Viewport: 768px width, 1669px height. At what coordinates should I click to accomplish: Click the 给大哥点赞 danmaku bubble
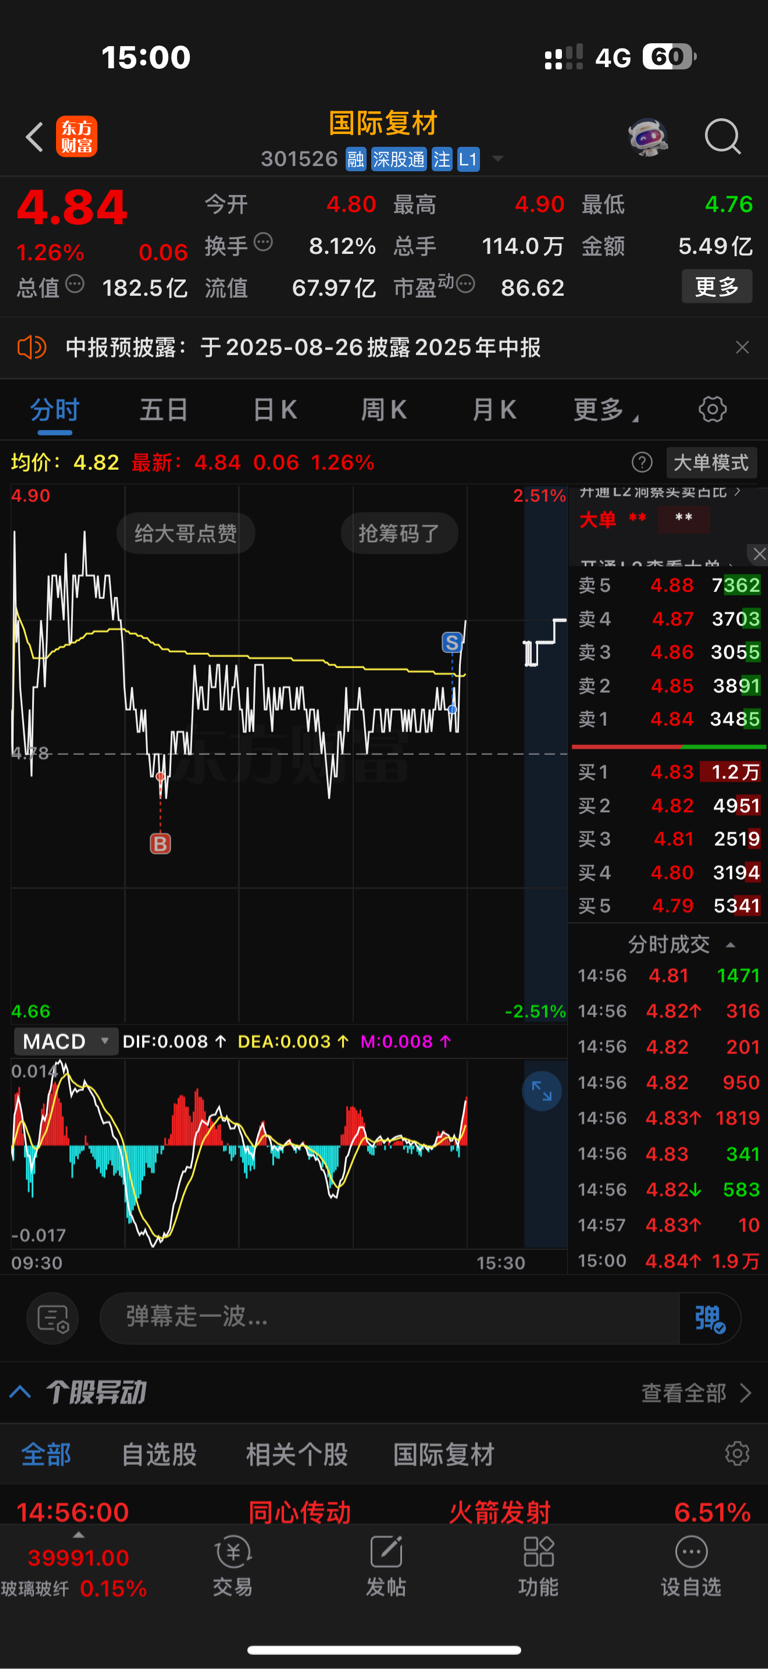(186, 533)
